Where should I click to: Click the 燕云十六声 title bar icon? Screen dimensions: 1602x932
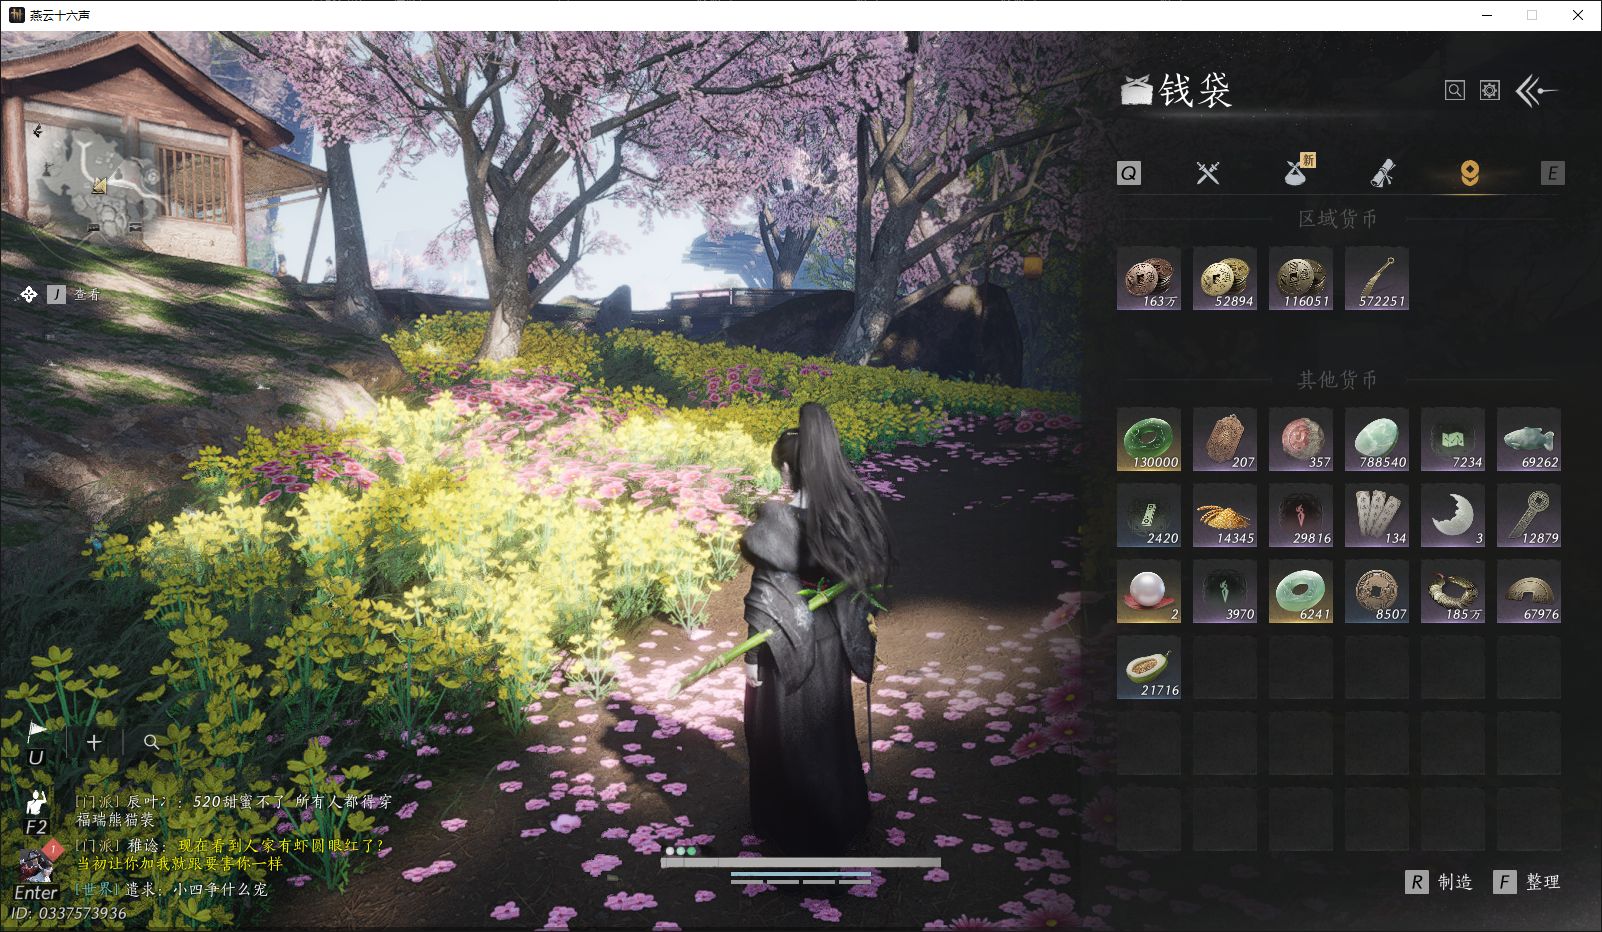(16, 15)
